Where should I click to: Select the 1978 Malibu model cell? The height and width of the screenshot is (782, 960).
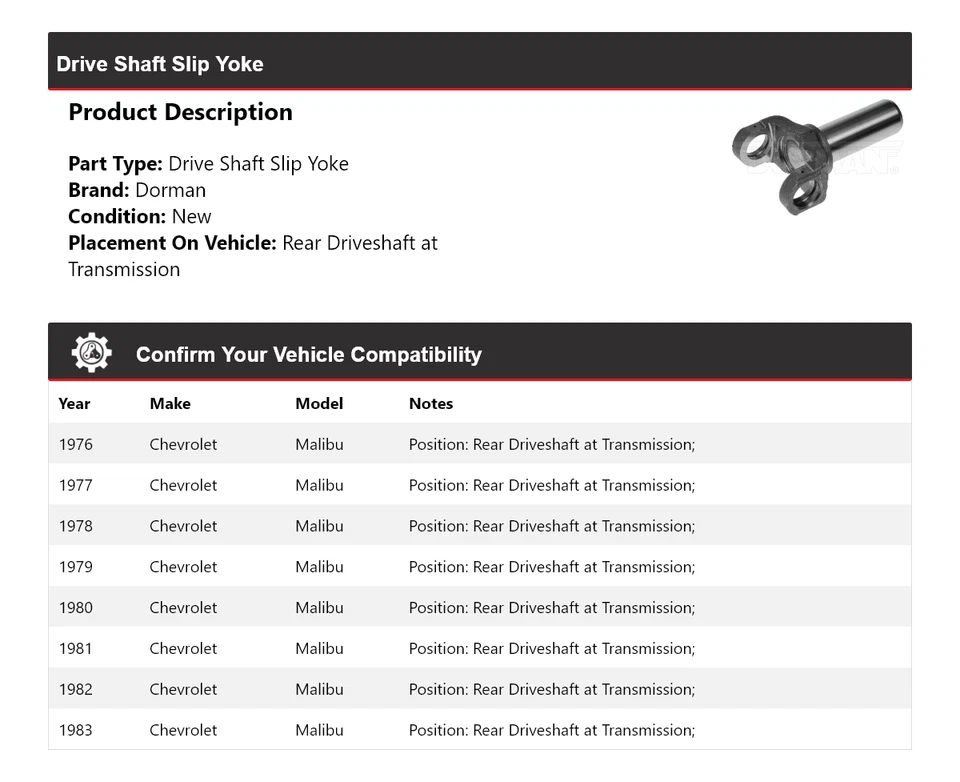pos(319,526)
